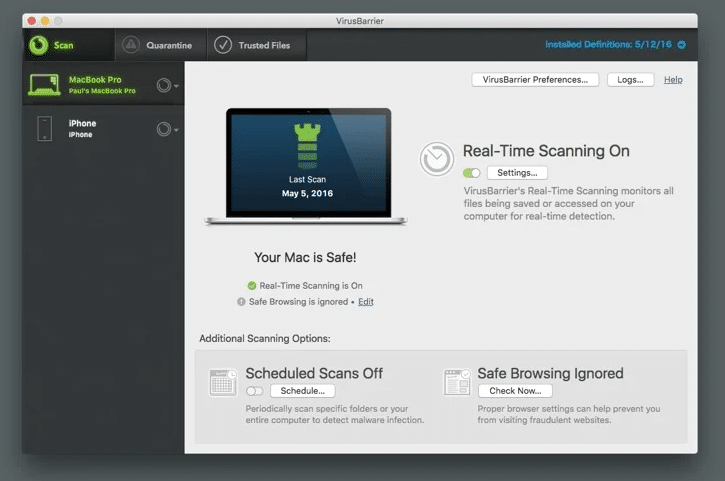Open iPhone scan options dropdown
725x481 pixels.
pos(167,129)
